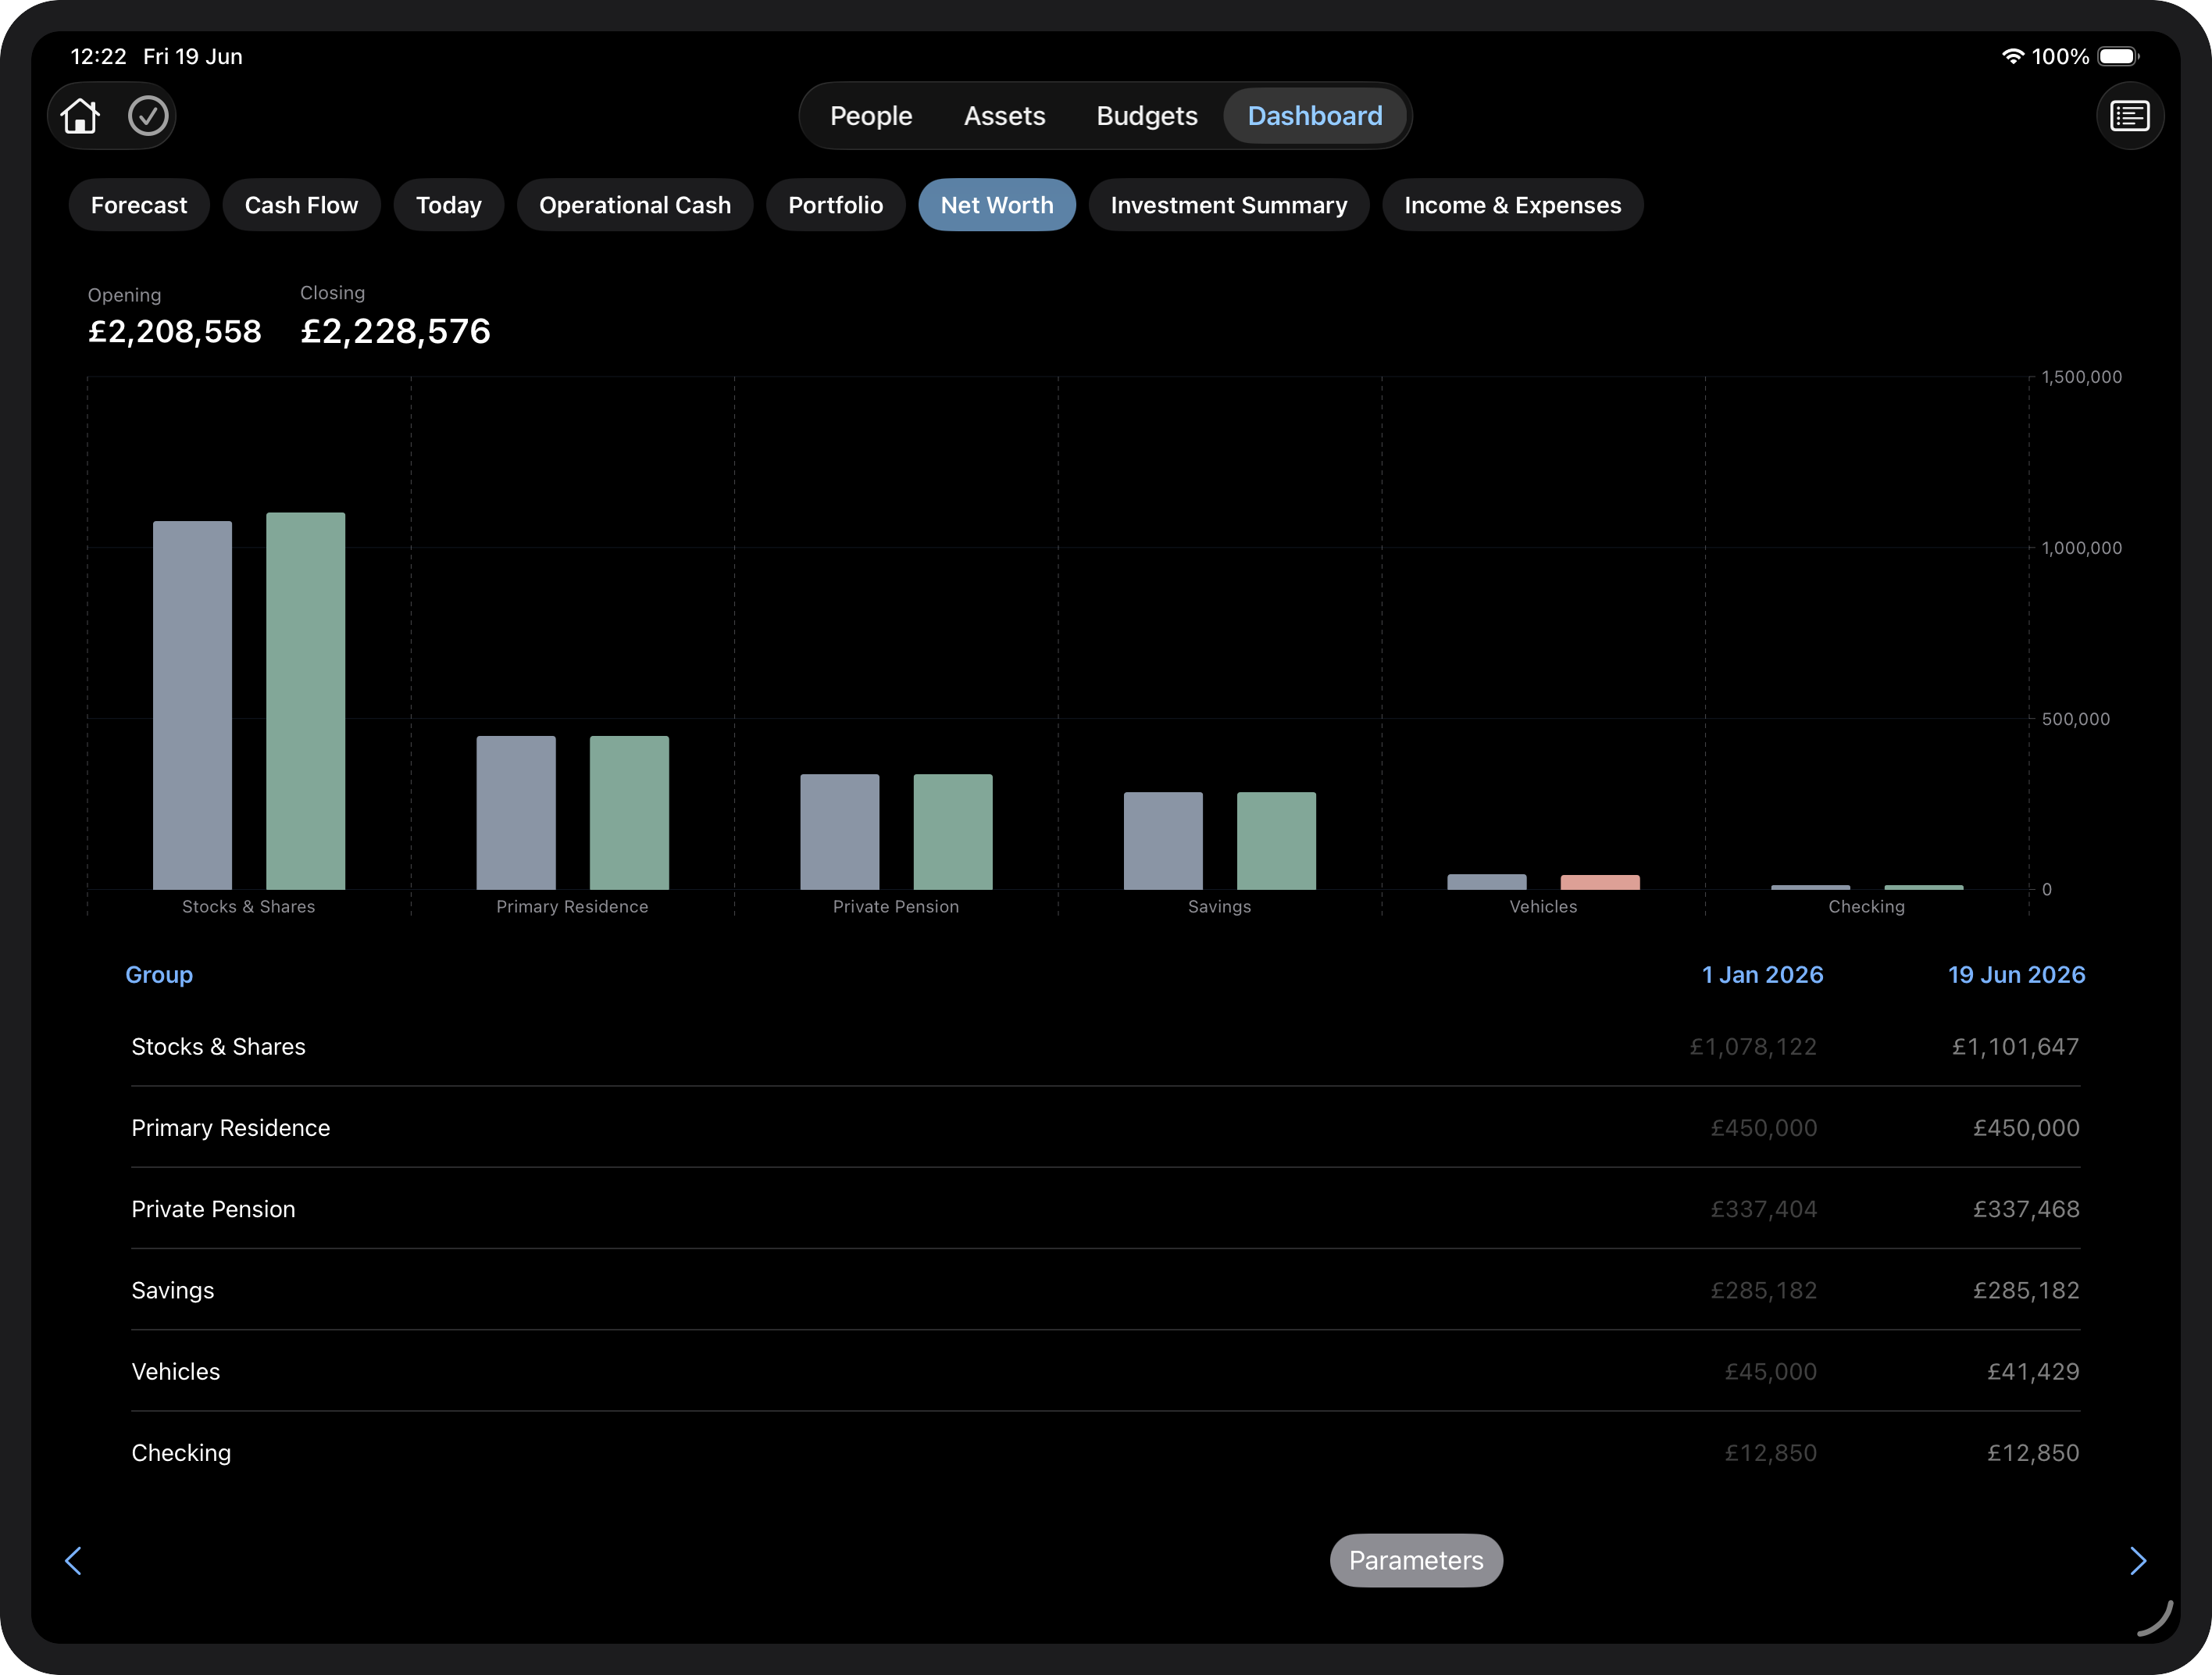Click the £337,404 pension value
The height and width of the screenshot is (1675, 2212).
point(1764,1209)
